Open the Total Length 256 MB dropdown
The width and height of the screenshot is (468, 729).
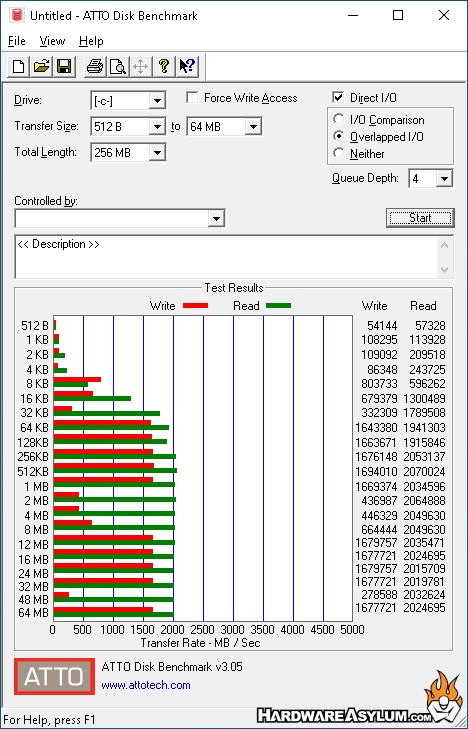point(158,152)
